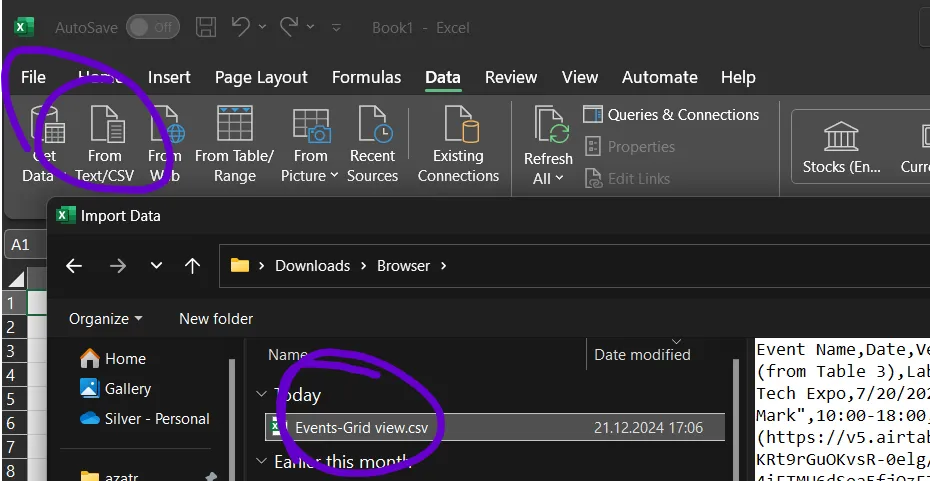Open the Redo history dropdown arrow
Screen dimensions: 930x481
311,27
